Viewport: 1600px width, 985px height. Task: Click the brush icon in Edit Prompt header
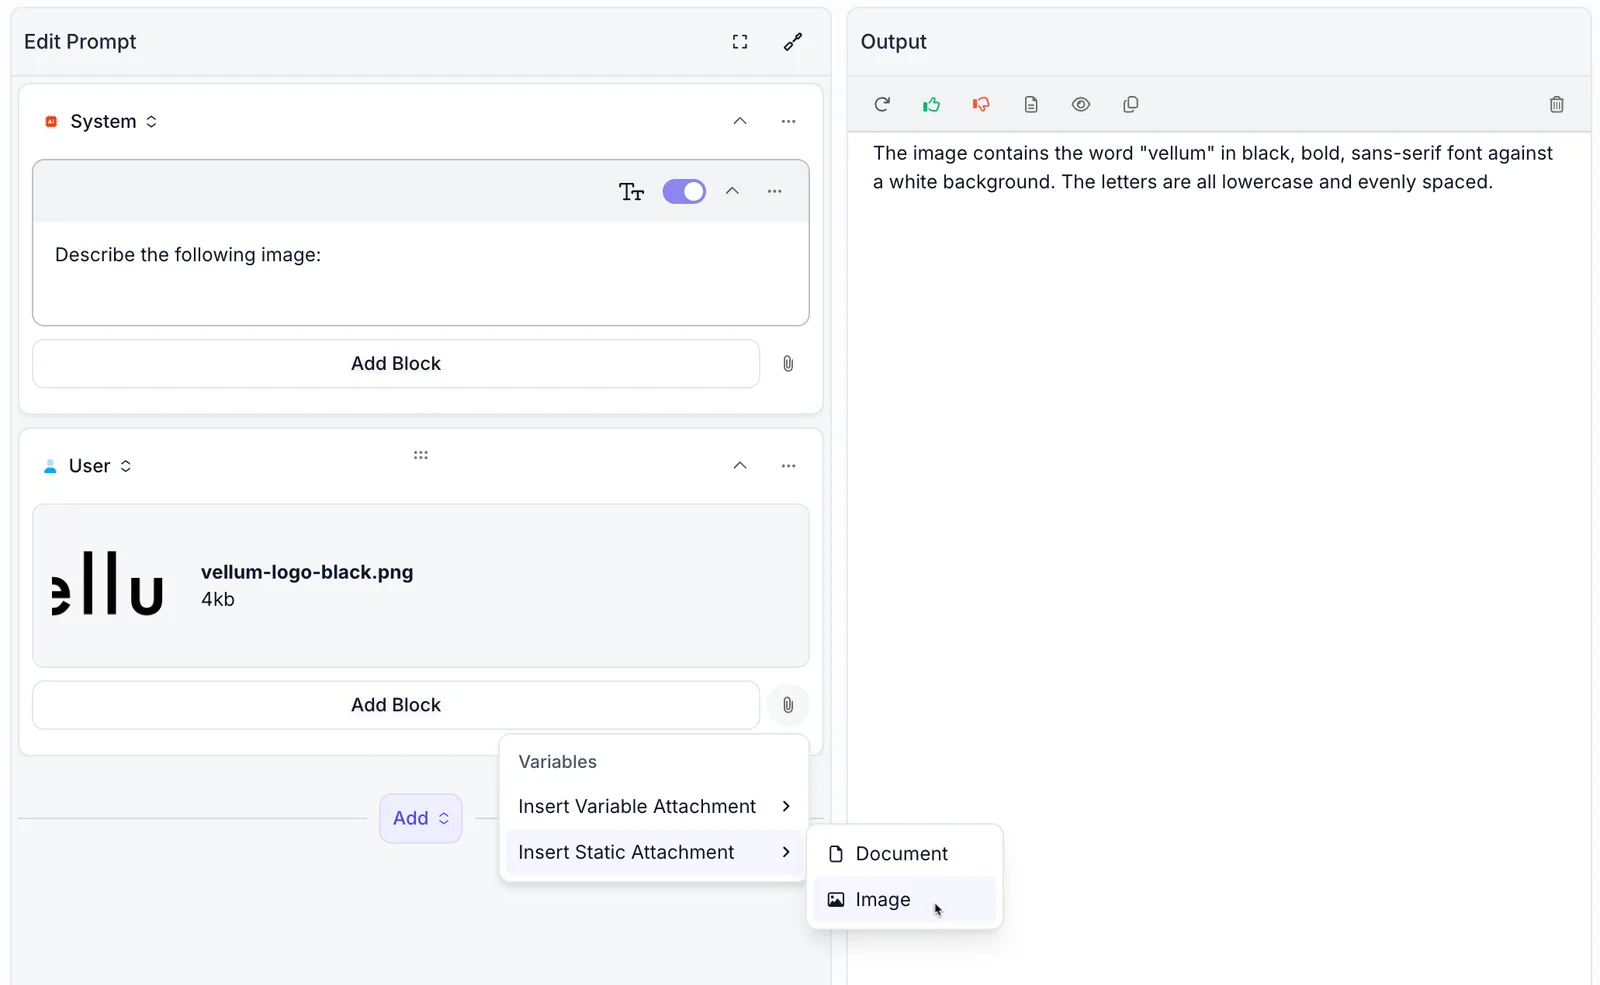click(x=793, y=42)
